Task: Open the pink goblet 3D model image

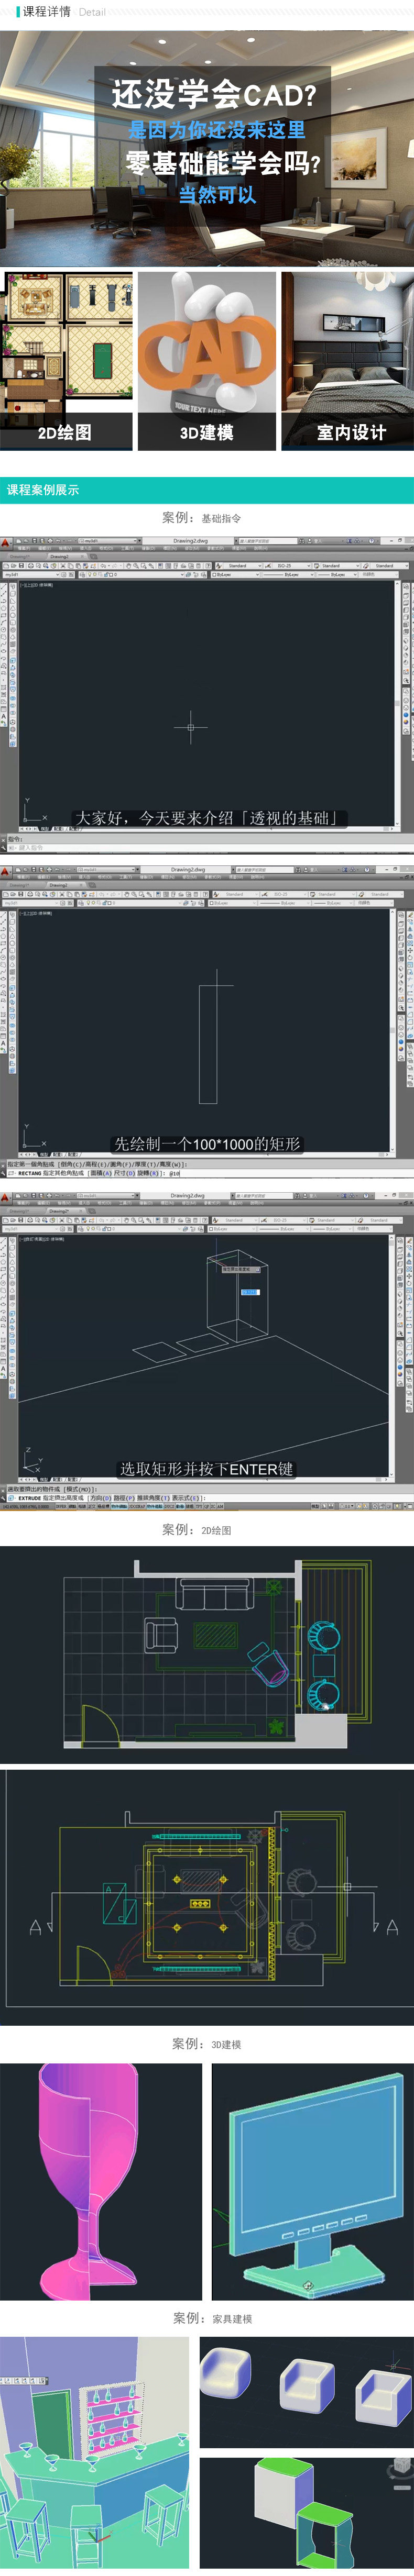Action: (x=101, y=2181)
